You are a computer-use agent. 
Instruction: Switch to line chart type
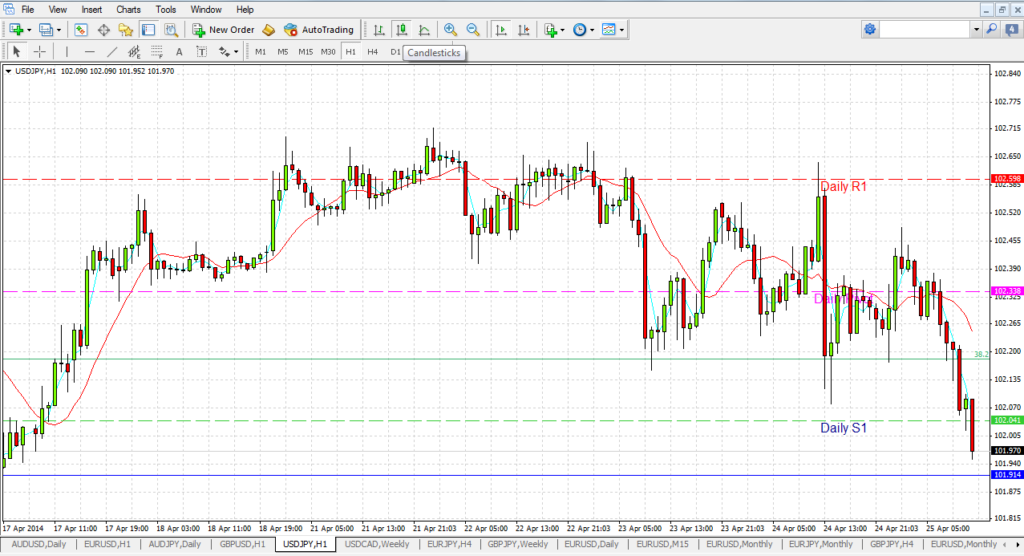(x=424, y=29)
